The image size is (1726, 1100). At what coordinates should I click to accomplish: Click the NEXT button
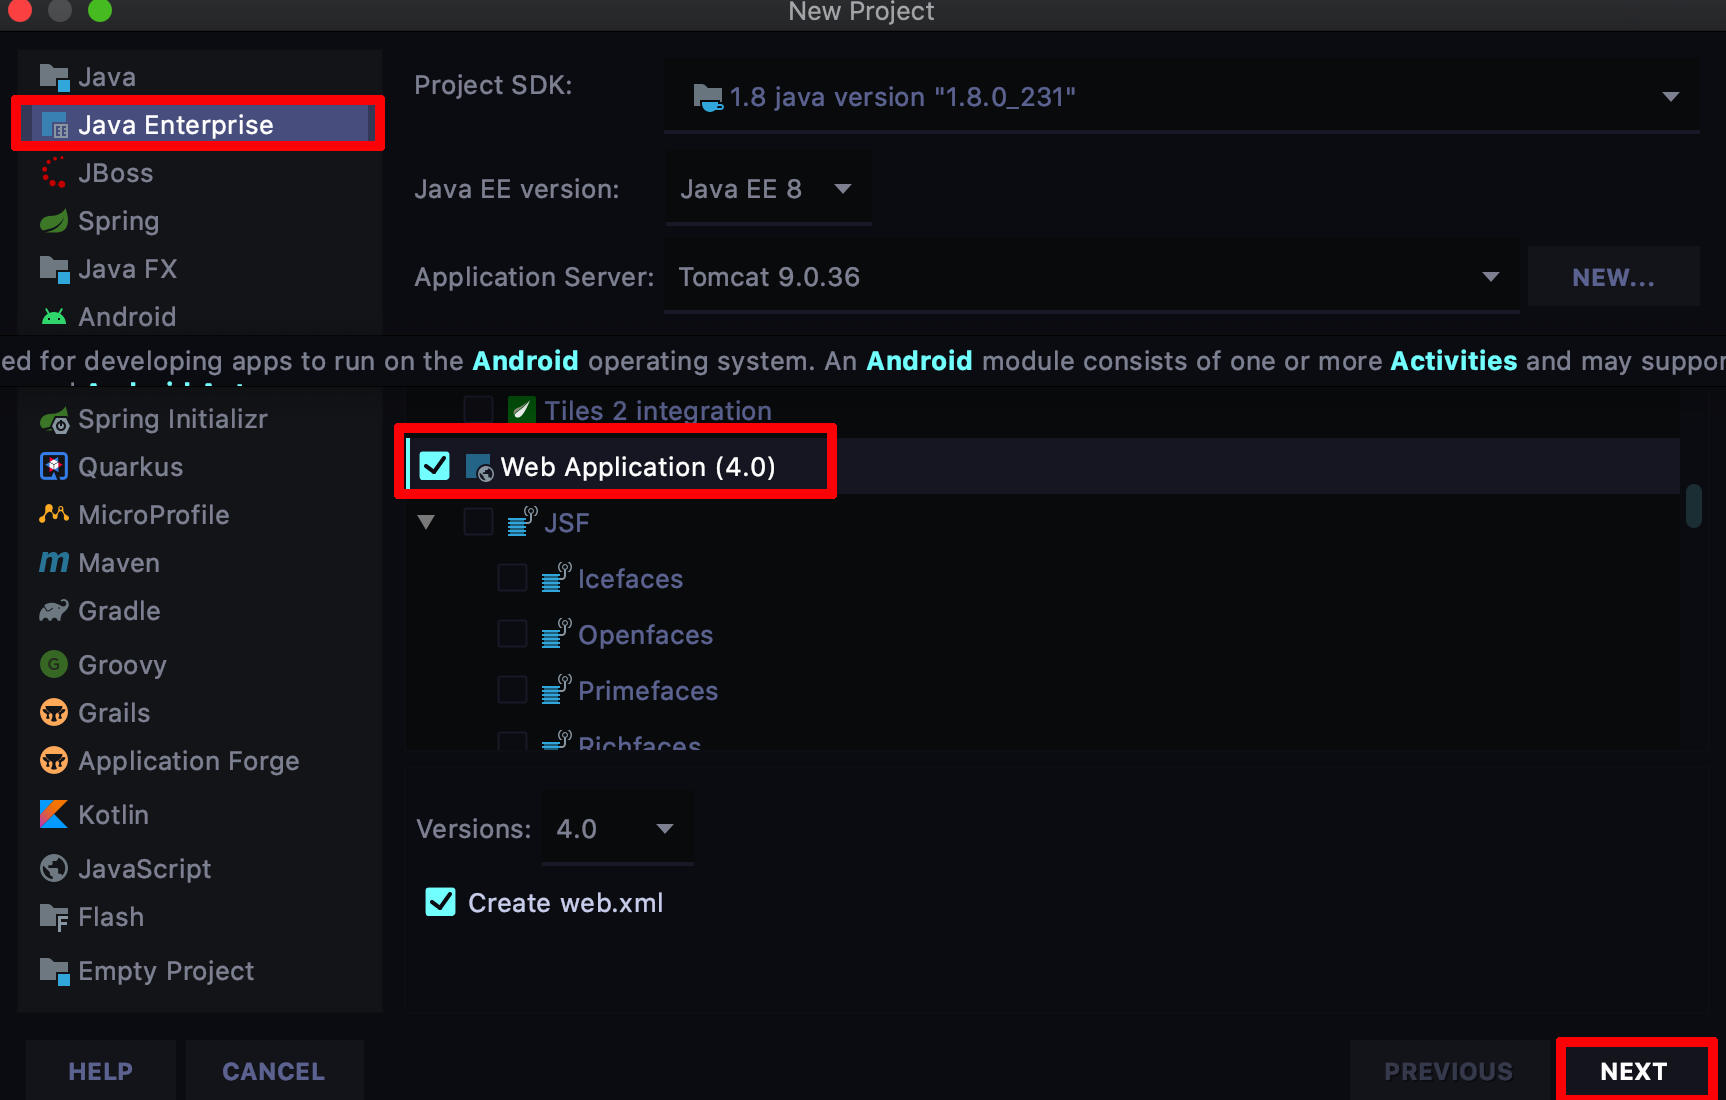[x=1634, y=1071]
